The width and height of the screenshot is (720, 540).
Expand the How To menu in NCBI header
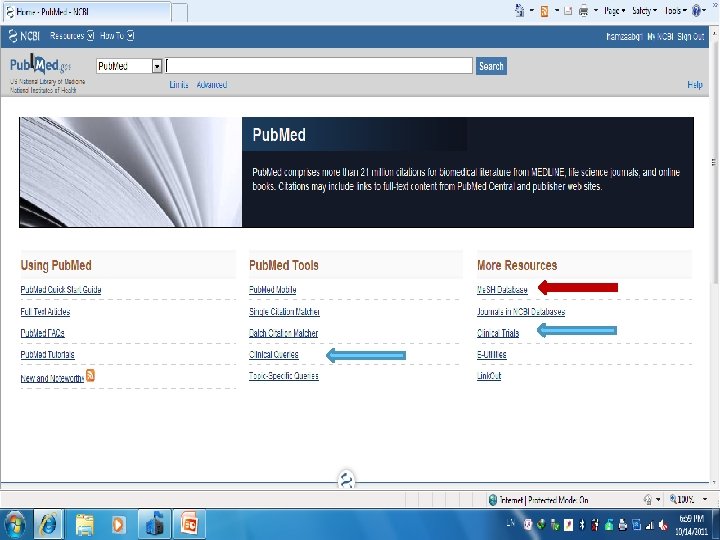117,36
